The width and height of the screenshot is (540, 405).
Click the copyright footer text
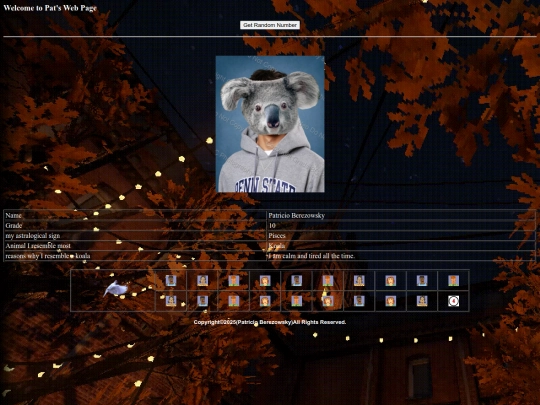[x=270, y=322]
